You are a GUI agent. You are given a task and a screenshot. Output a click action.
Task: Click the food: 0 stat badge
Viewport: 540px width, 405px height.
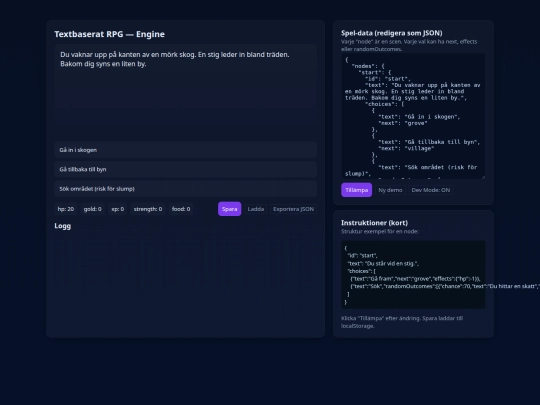pos(181,209)
